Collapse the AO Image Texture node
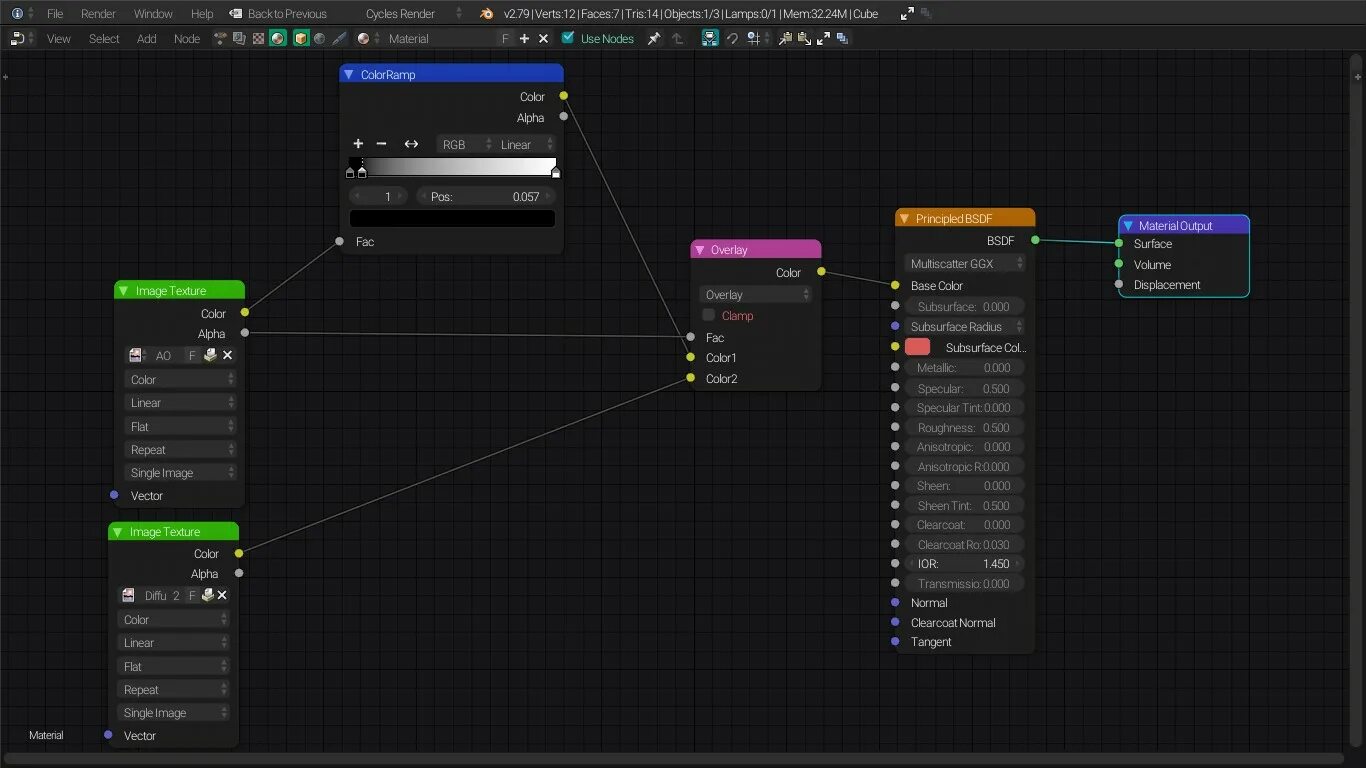The width and height of the screenshot is (1366, 768). (x=123, y=291)
